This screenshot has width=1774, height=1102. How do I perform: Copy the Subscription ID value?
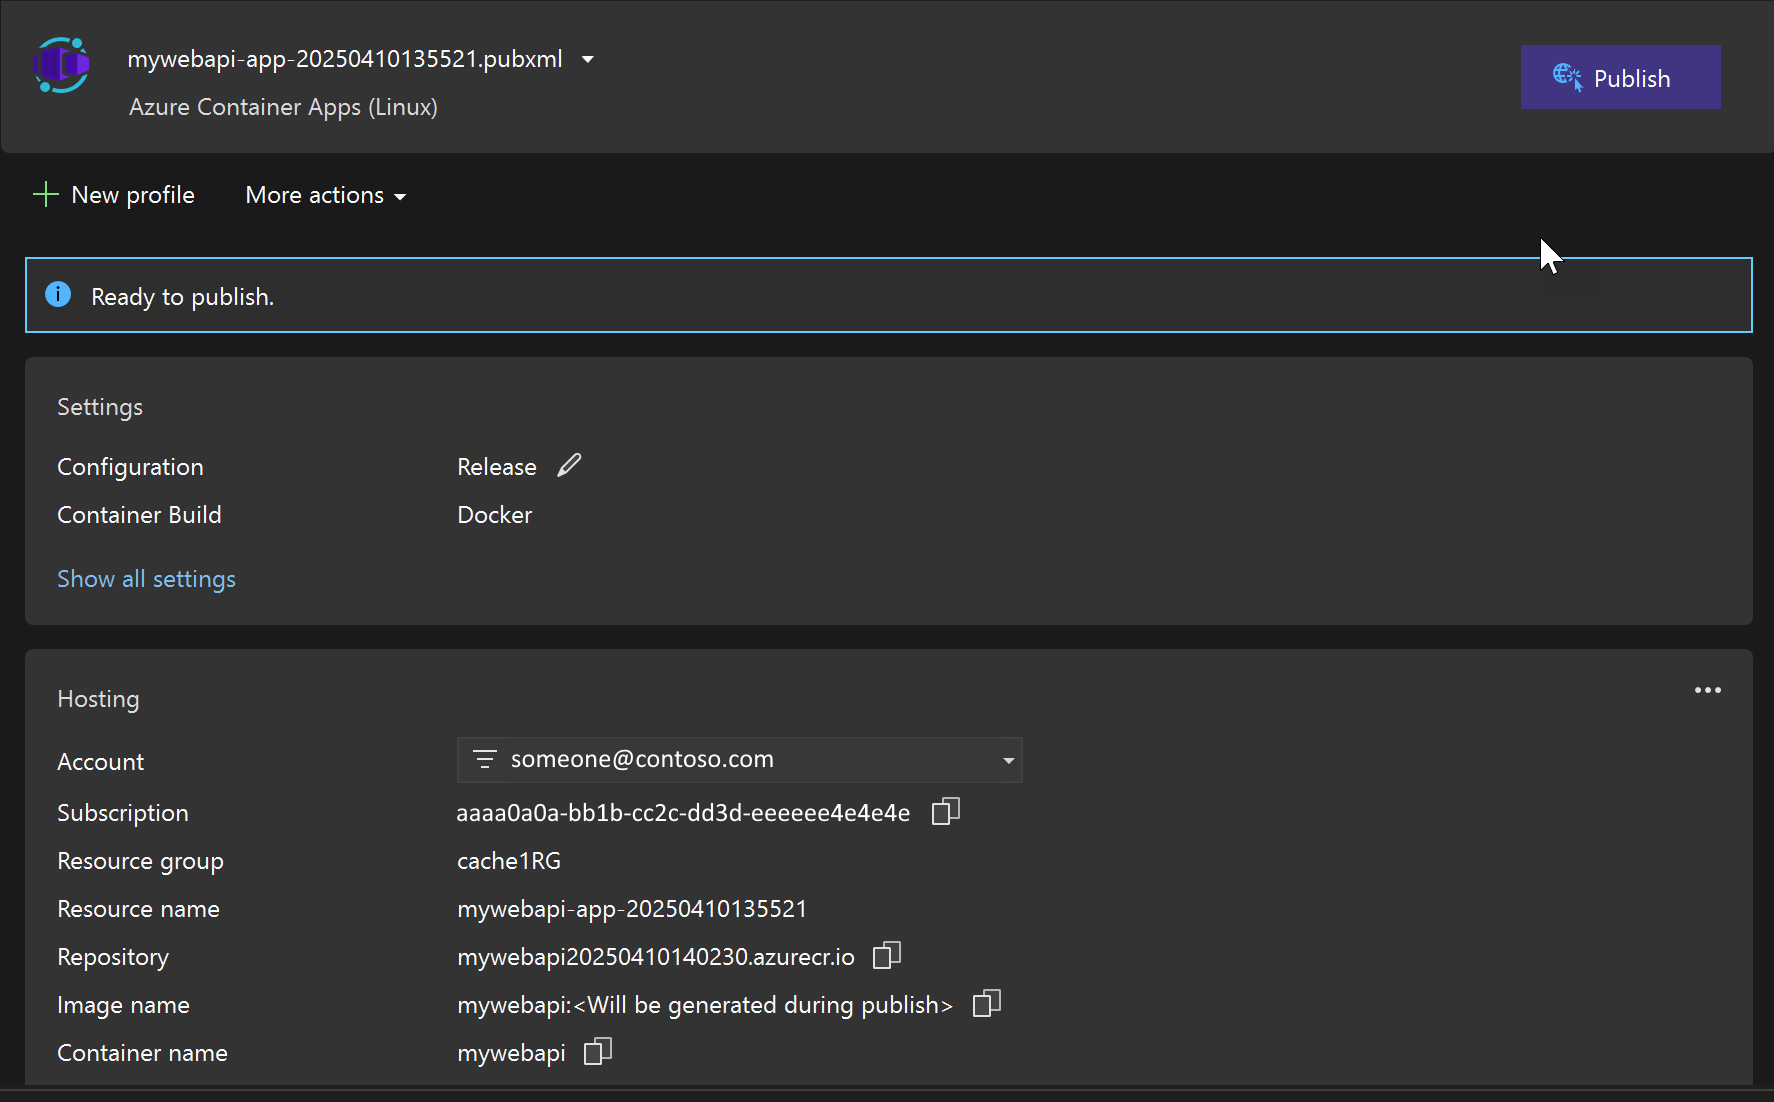coord(945,811)
